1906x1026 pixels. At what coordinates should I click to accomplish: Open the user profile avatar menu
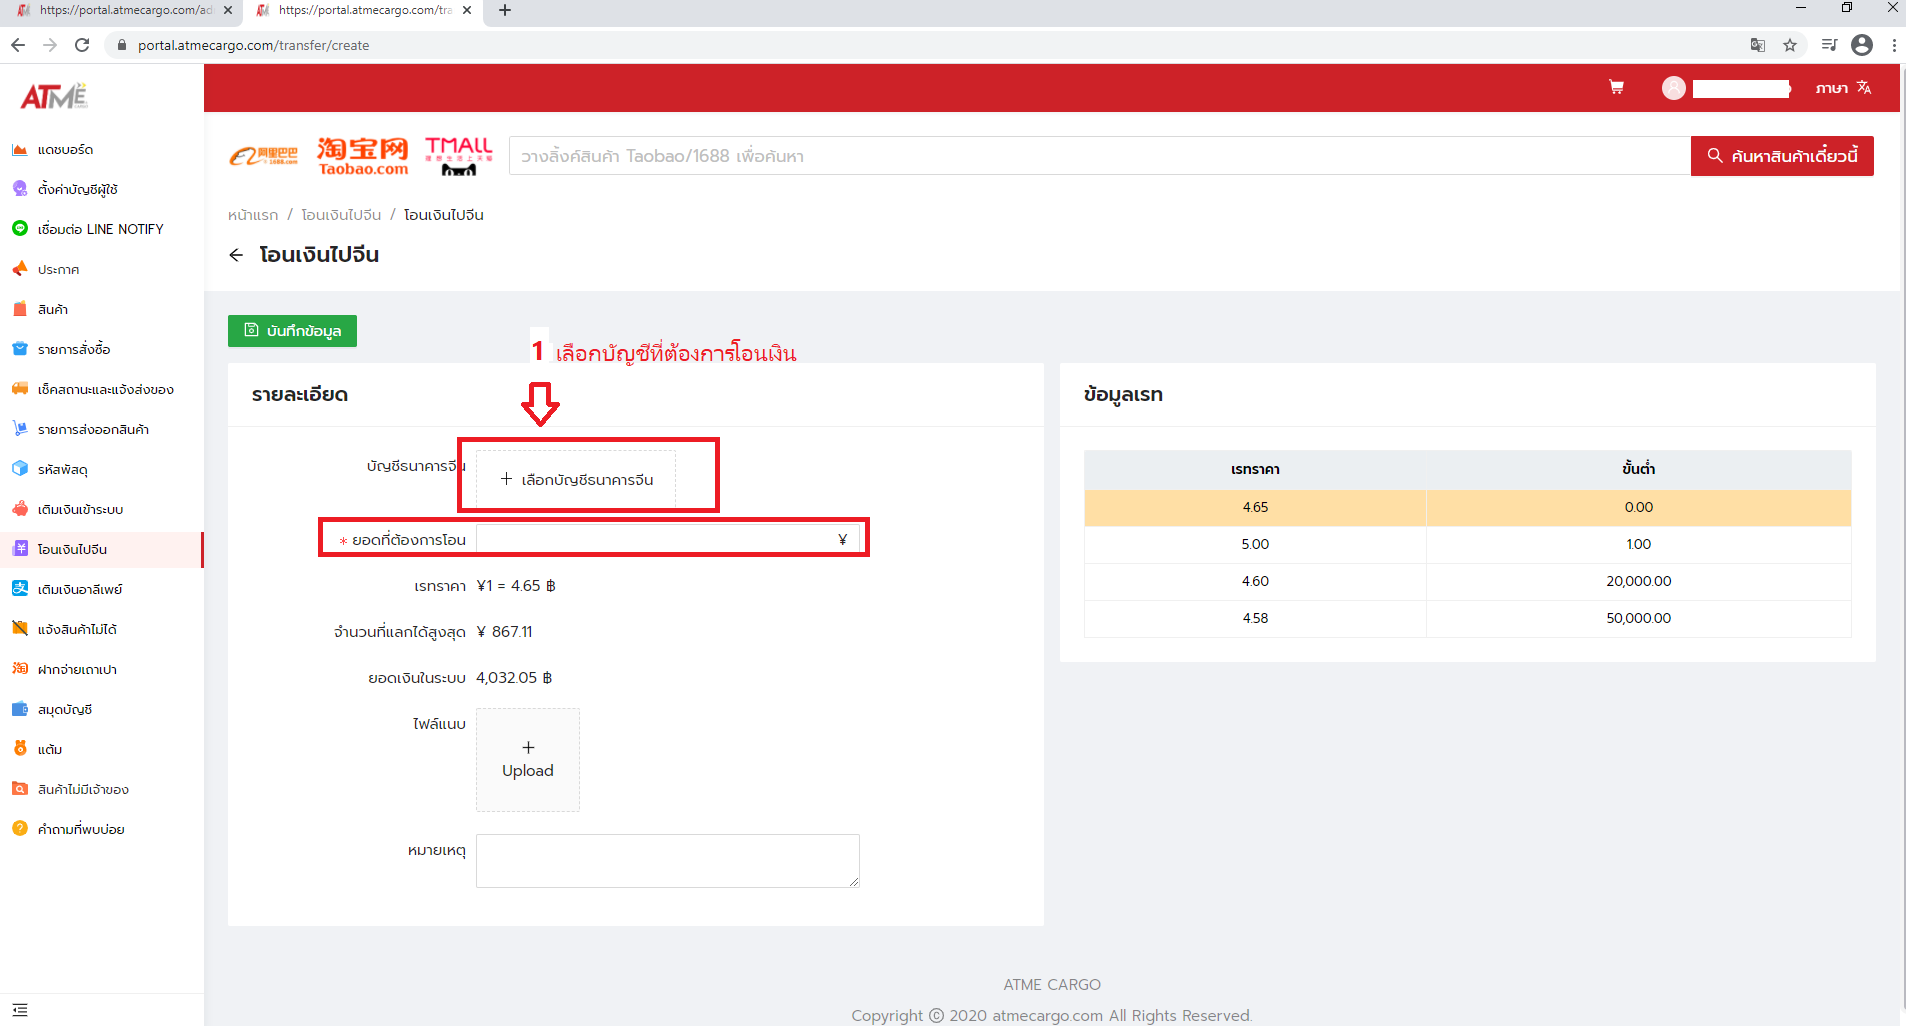point(1673,88)
